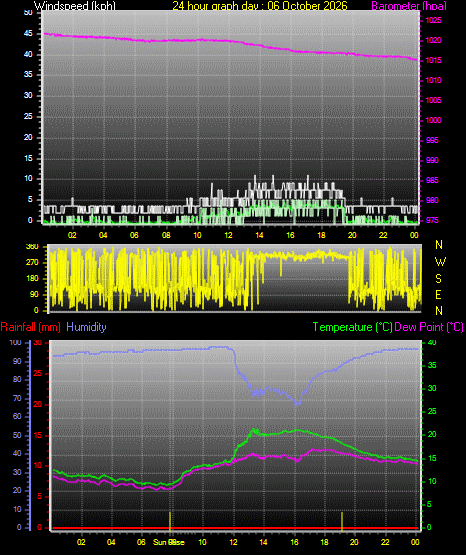Click the blue 70 on the humidity axis
466x555 pixels.
17,398
